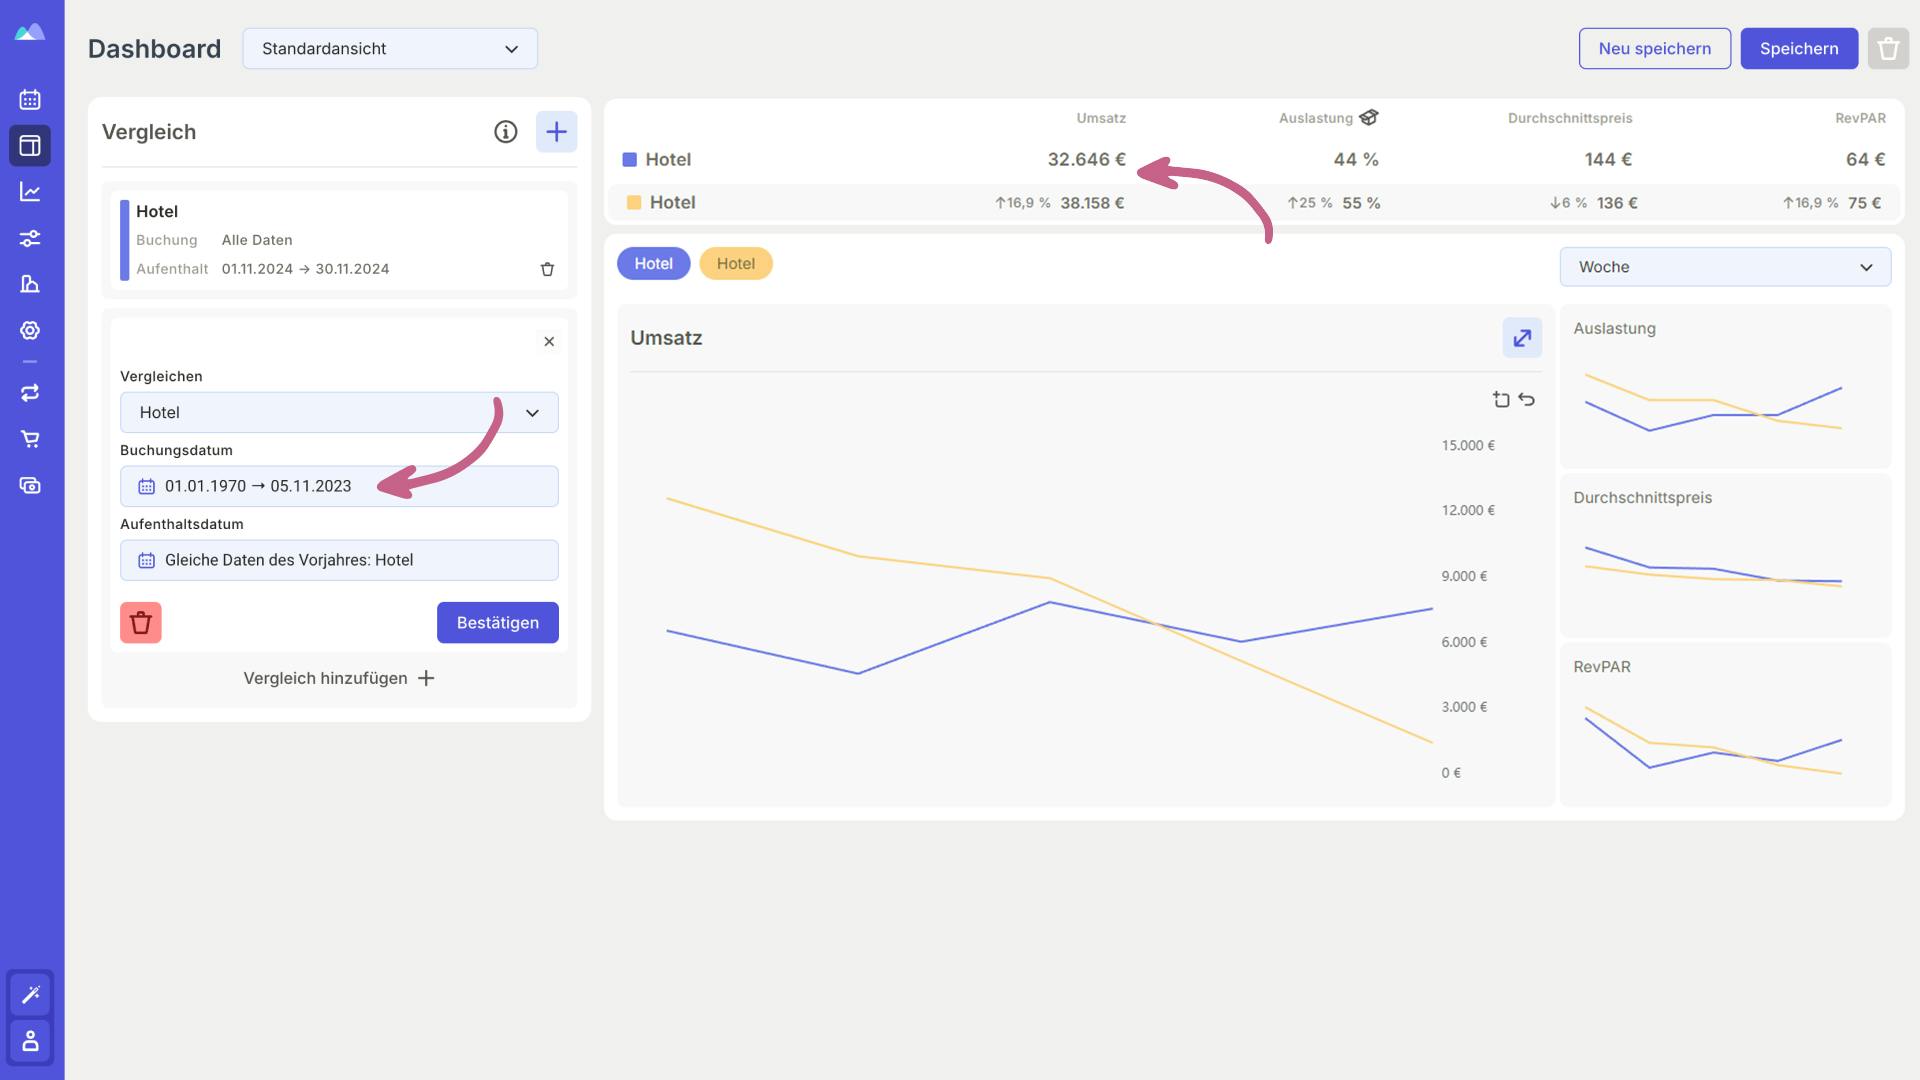This screenshot has height=1080, width=1920.
Task: Click the app logo in the sidebar
Action: (x=30, y=32)
